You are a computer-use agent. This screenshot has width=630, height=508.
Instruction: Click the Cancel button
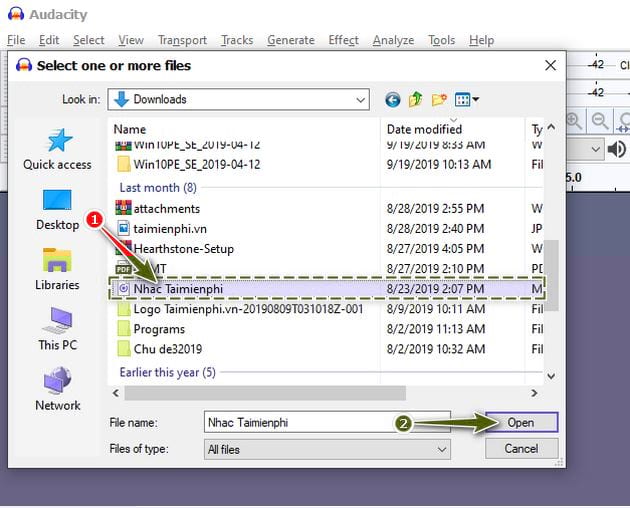522,448
